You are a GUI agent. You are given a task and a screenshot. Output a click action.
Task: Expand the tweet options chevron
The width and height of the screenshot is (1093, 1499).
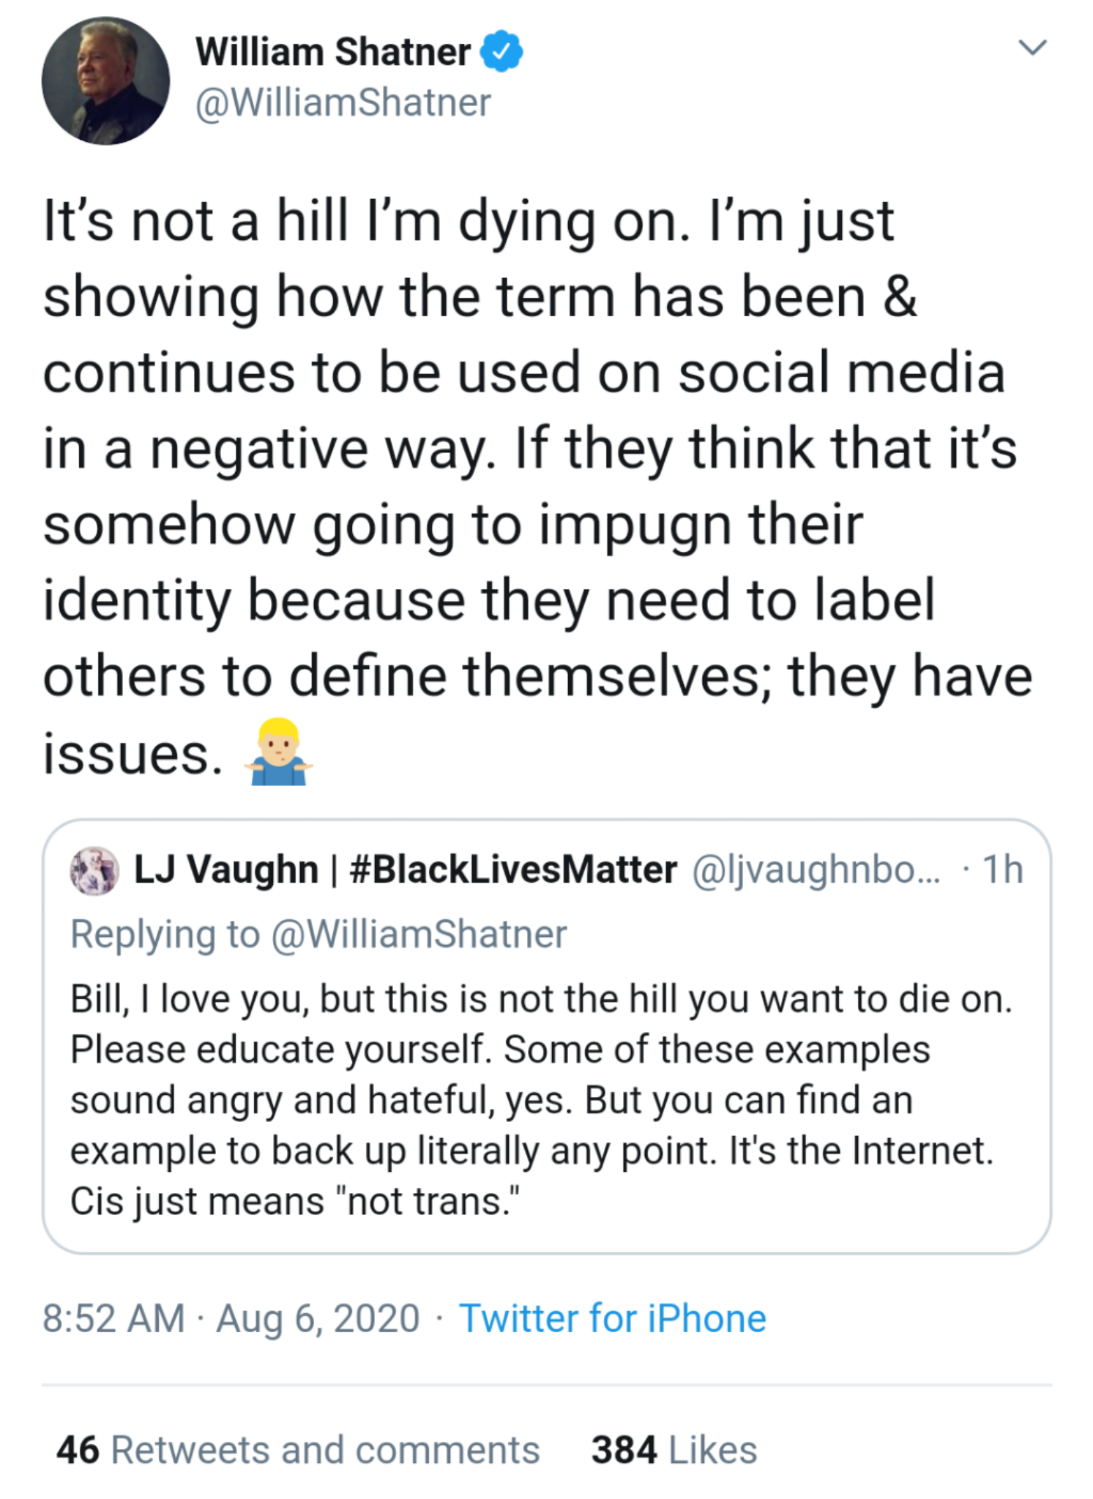[x=1031, y=47]
